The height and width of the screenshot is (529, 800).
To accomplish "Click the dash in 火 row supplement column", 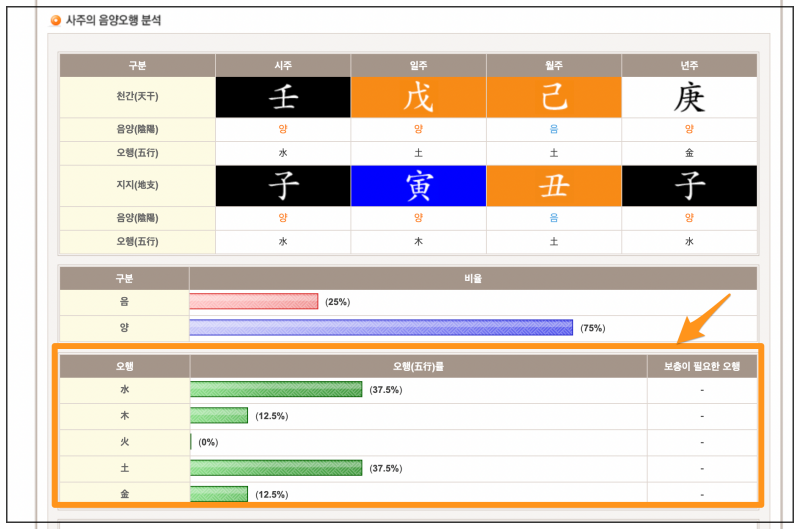I will click(x=702, y=442).
